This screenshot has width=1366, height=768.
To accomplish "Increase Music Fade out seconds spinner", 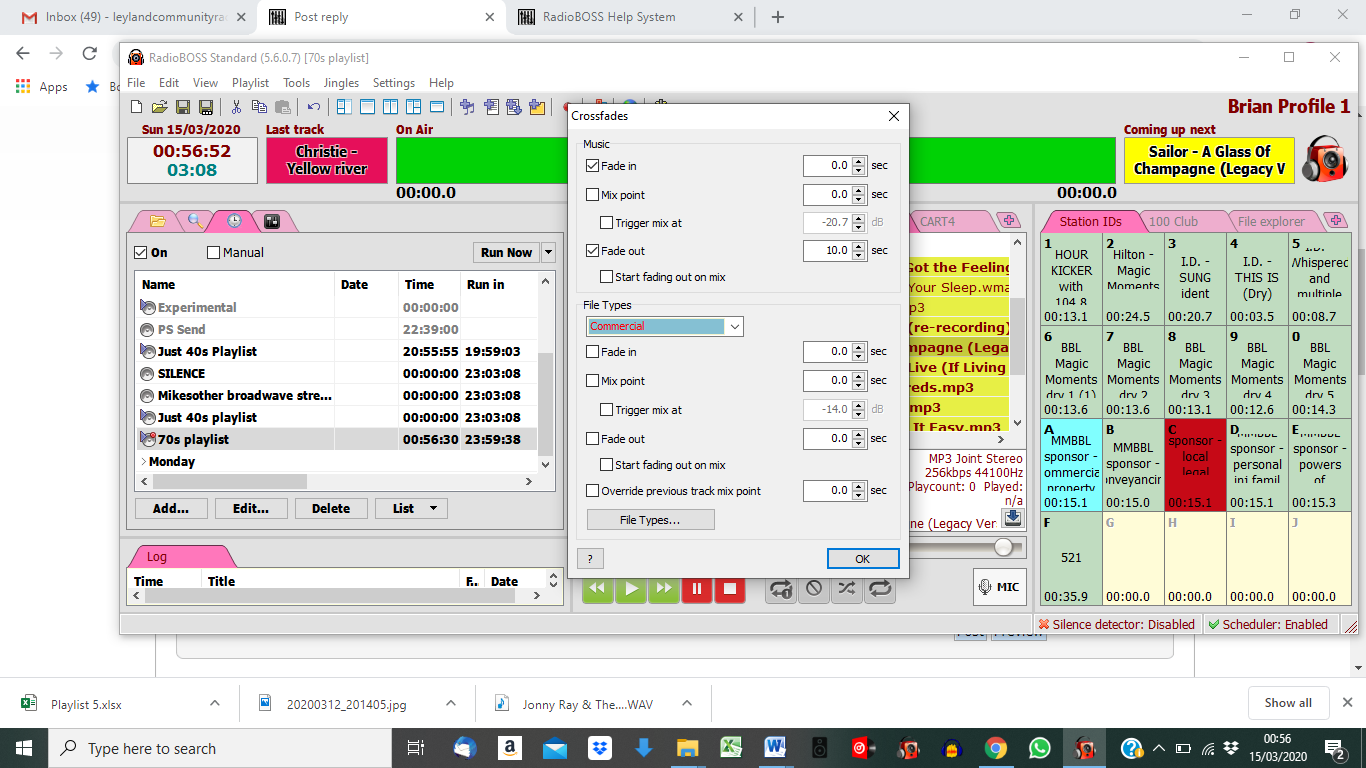I will (x=859, y=246).
